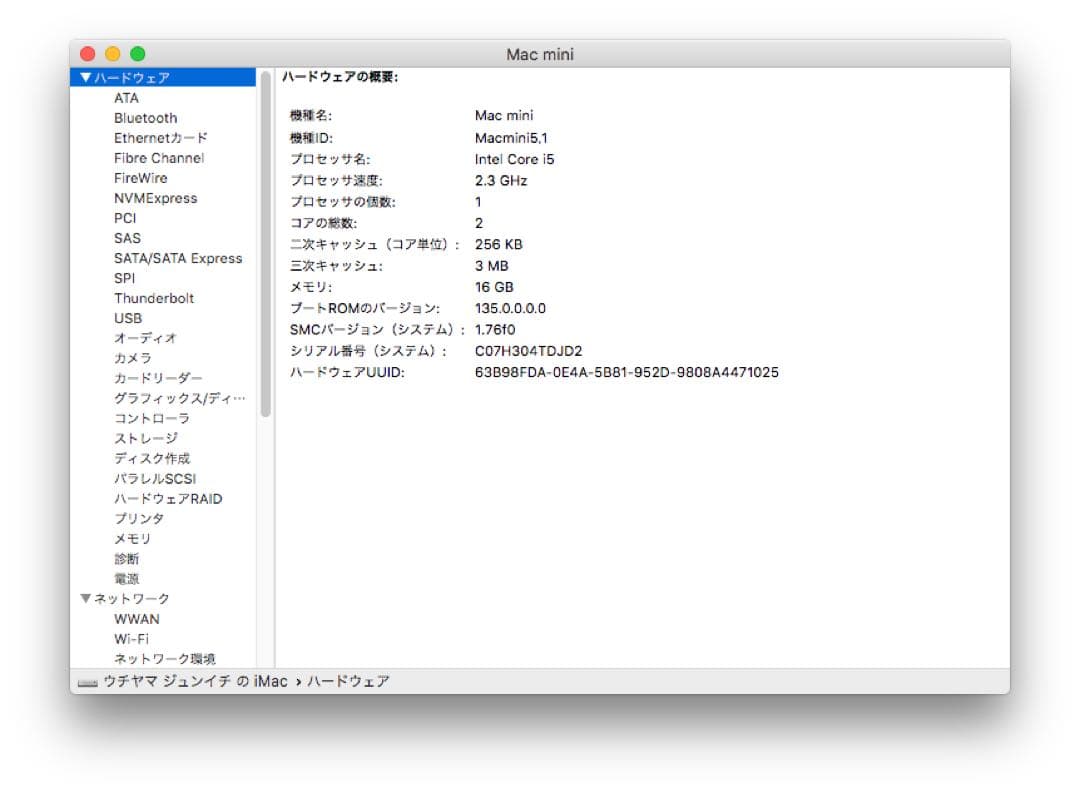Click the green zoom window button

[x=138, y=54]
